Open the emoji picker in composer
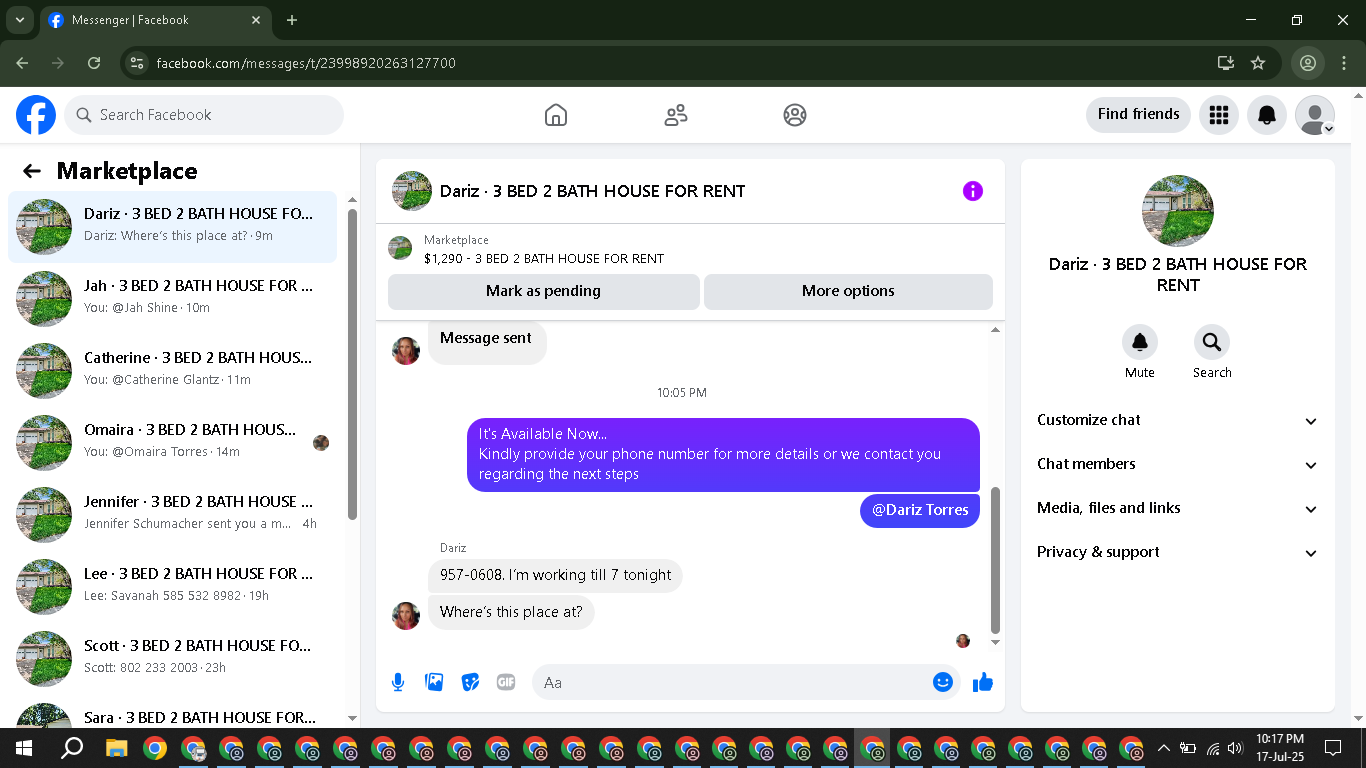 tap(942, 682)
